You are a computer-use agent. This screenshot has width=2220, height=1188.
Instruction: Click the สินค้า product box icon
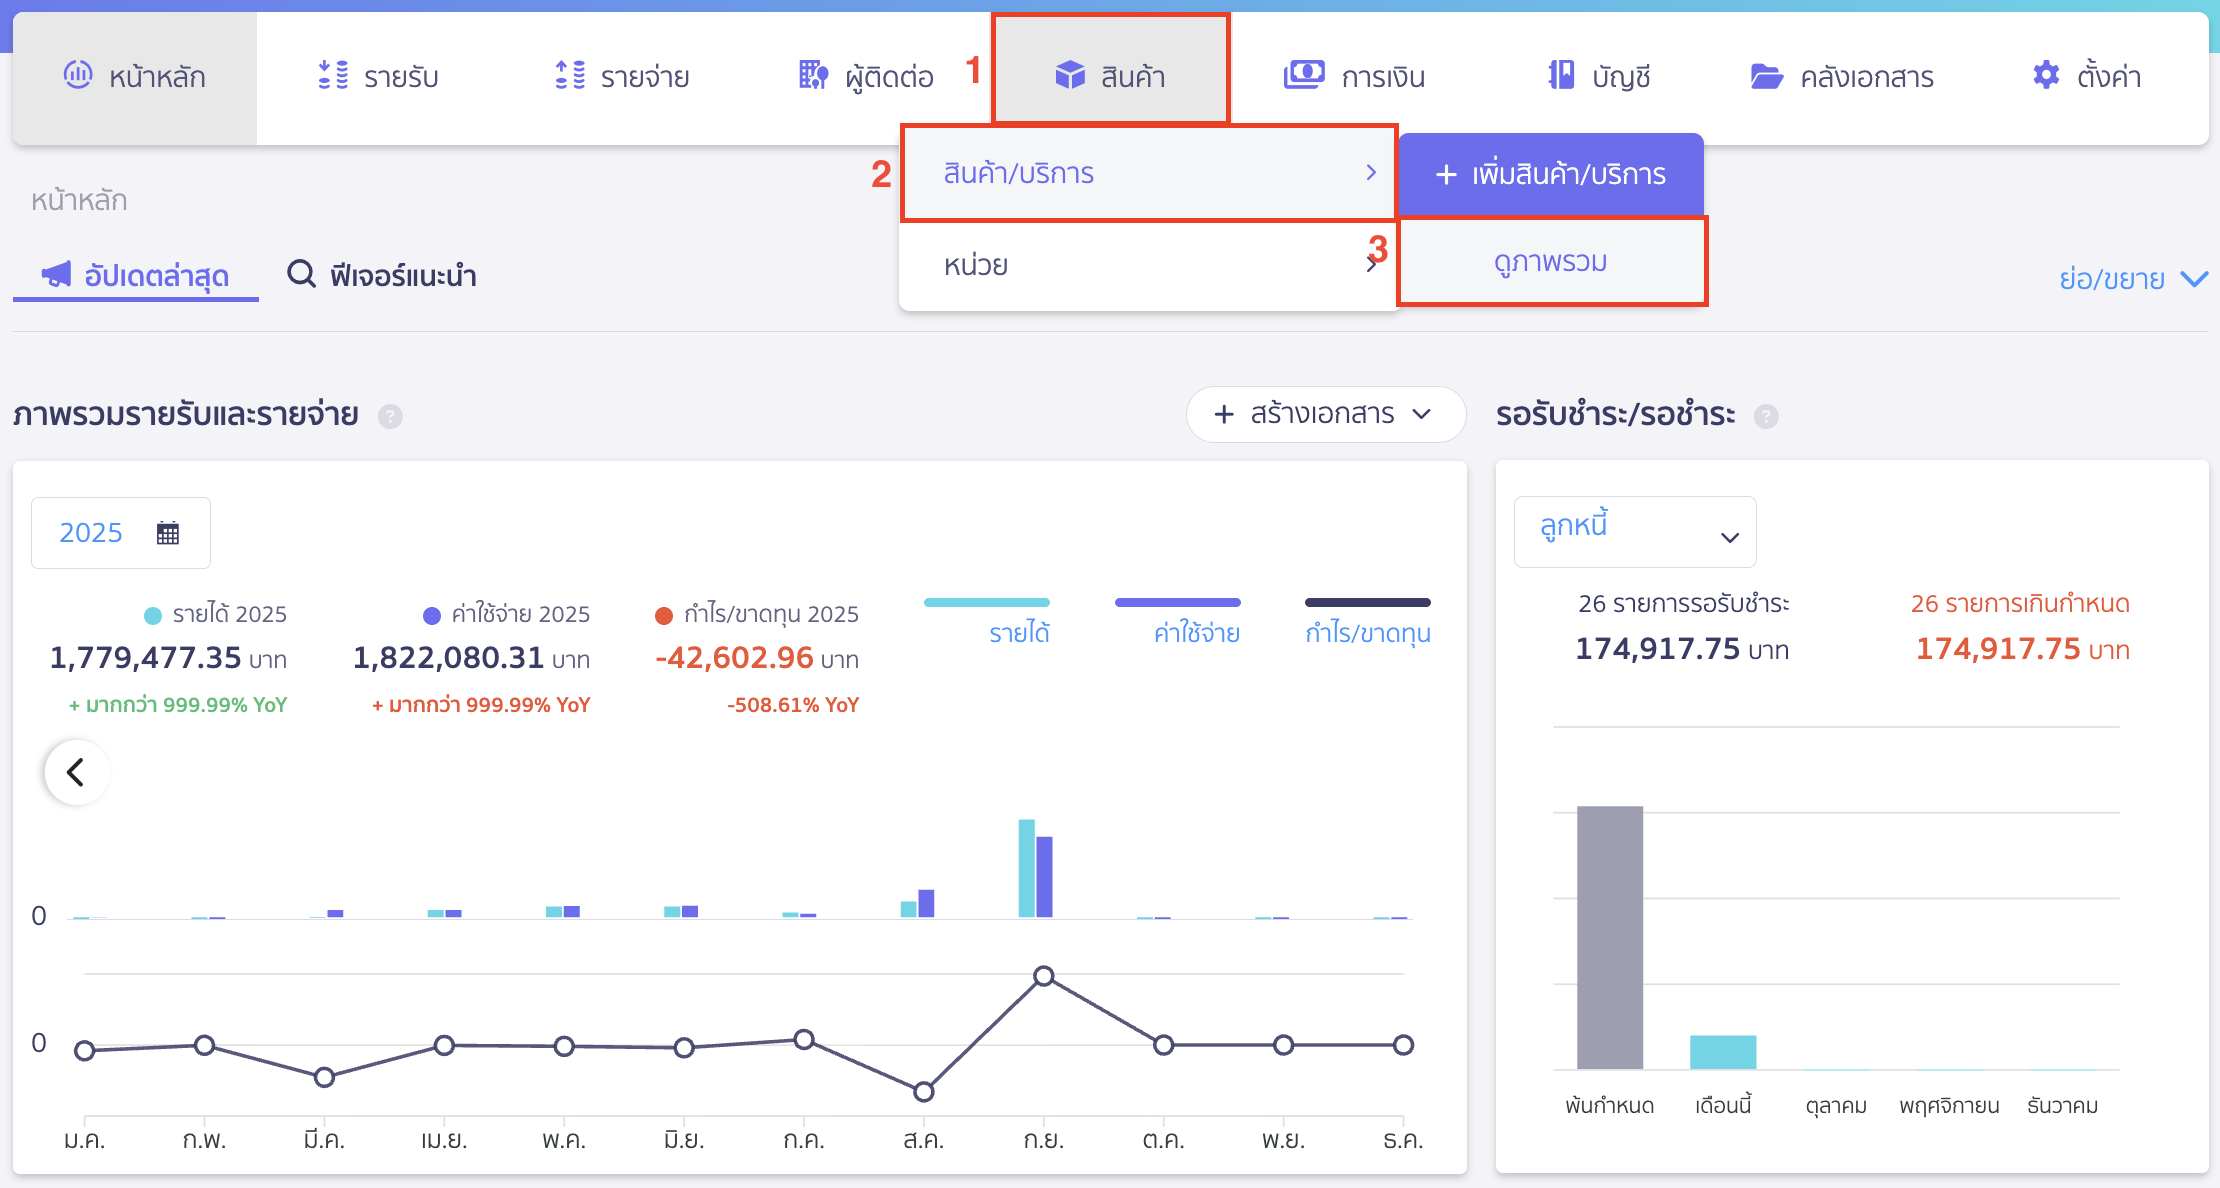pos(1069,73)
